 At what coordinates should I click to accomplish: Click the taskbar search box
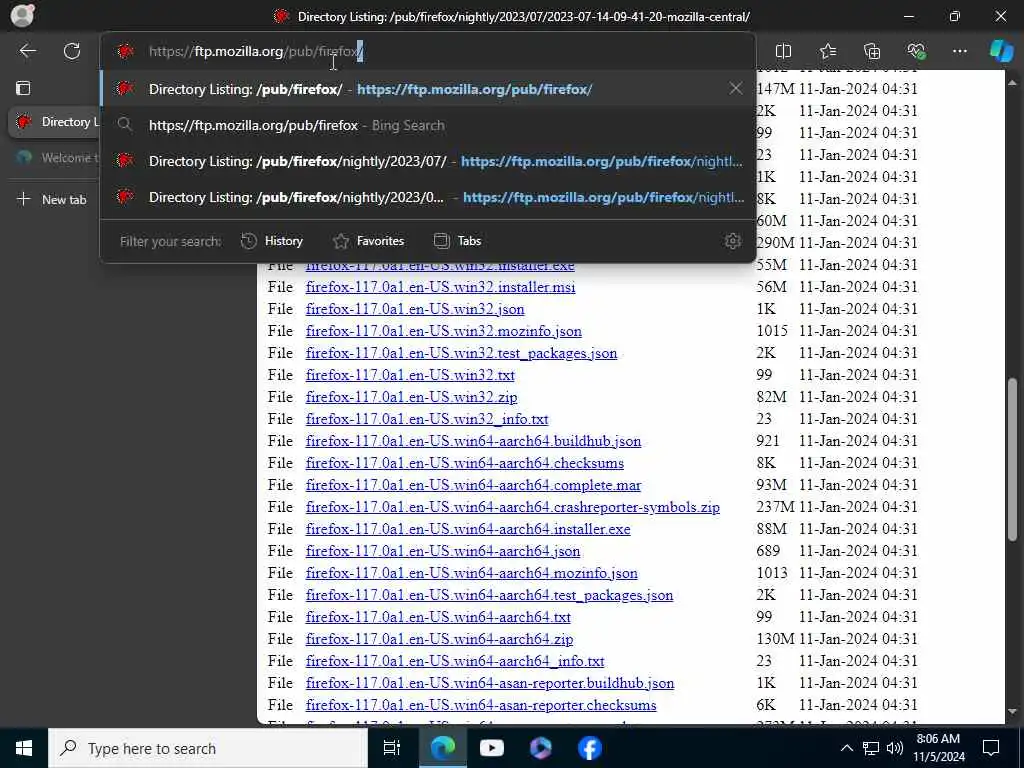208,748
